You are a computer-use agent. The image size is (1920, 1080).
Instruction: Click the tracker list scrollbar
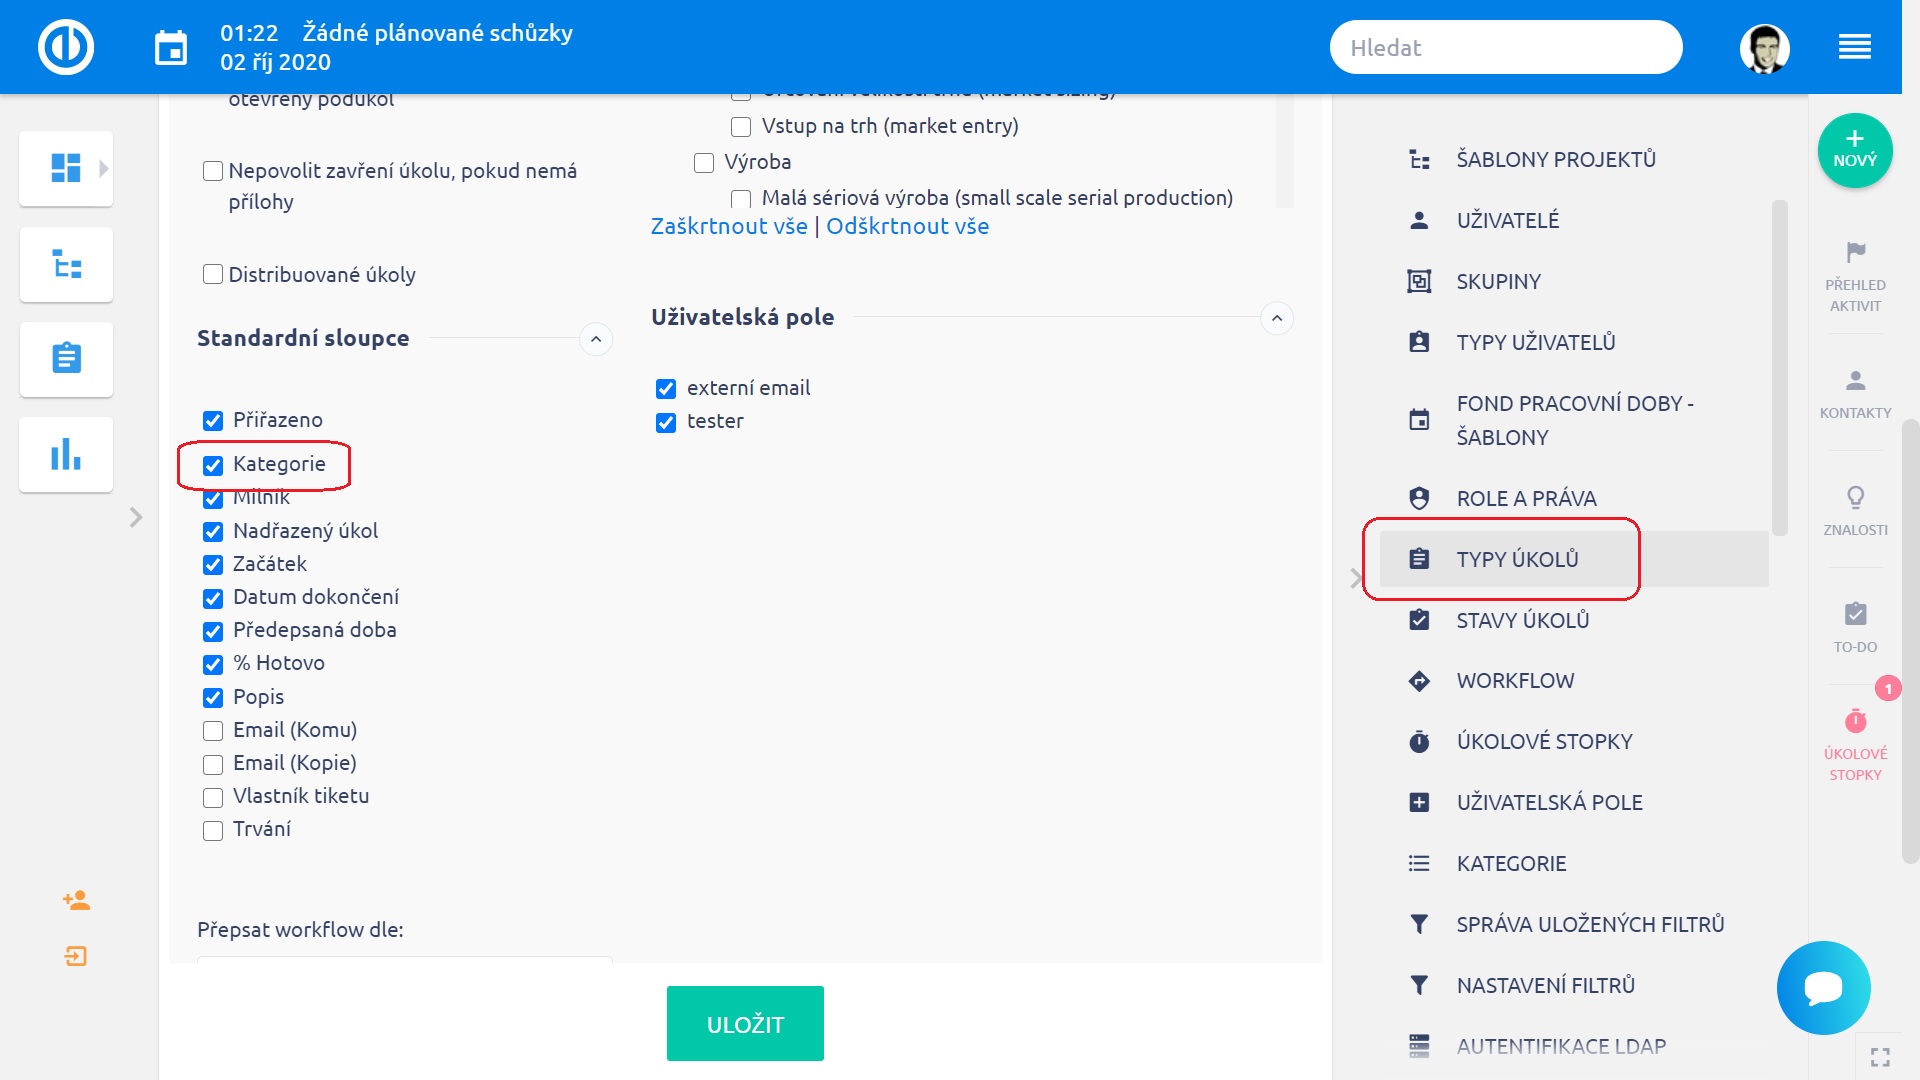pyautogui.click(x=1285, y=150)
